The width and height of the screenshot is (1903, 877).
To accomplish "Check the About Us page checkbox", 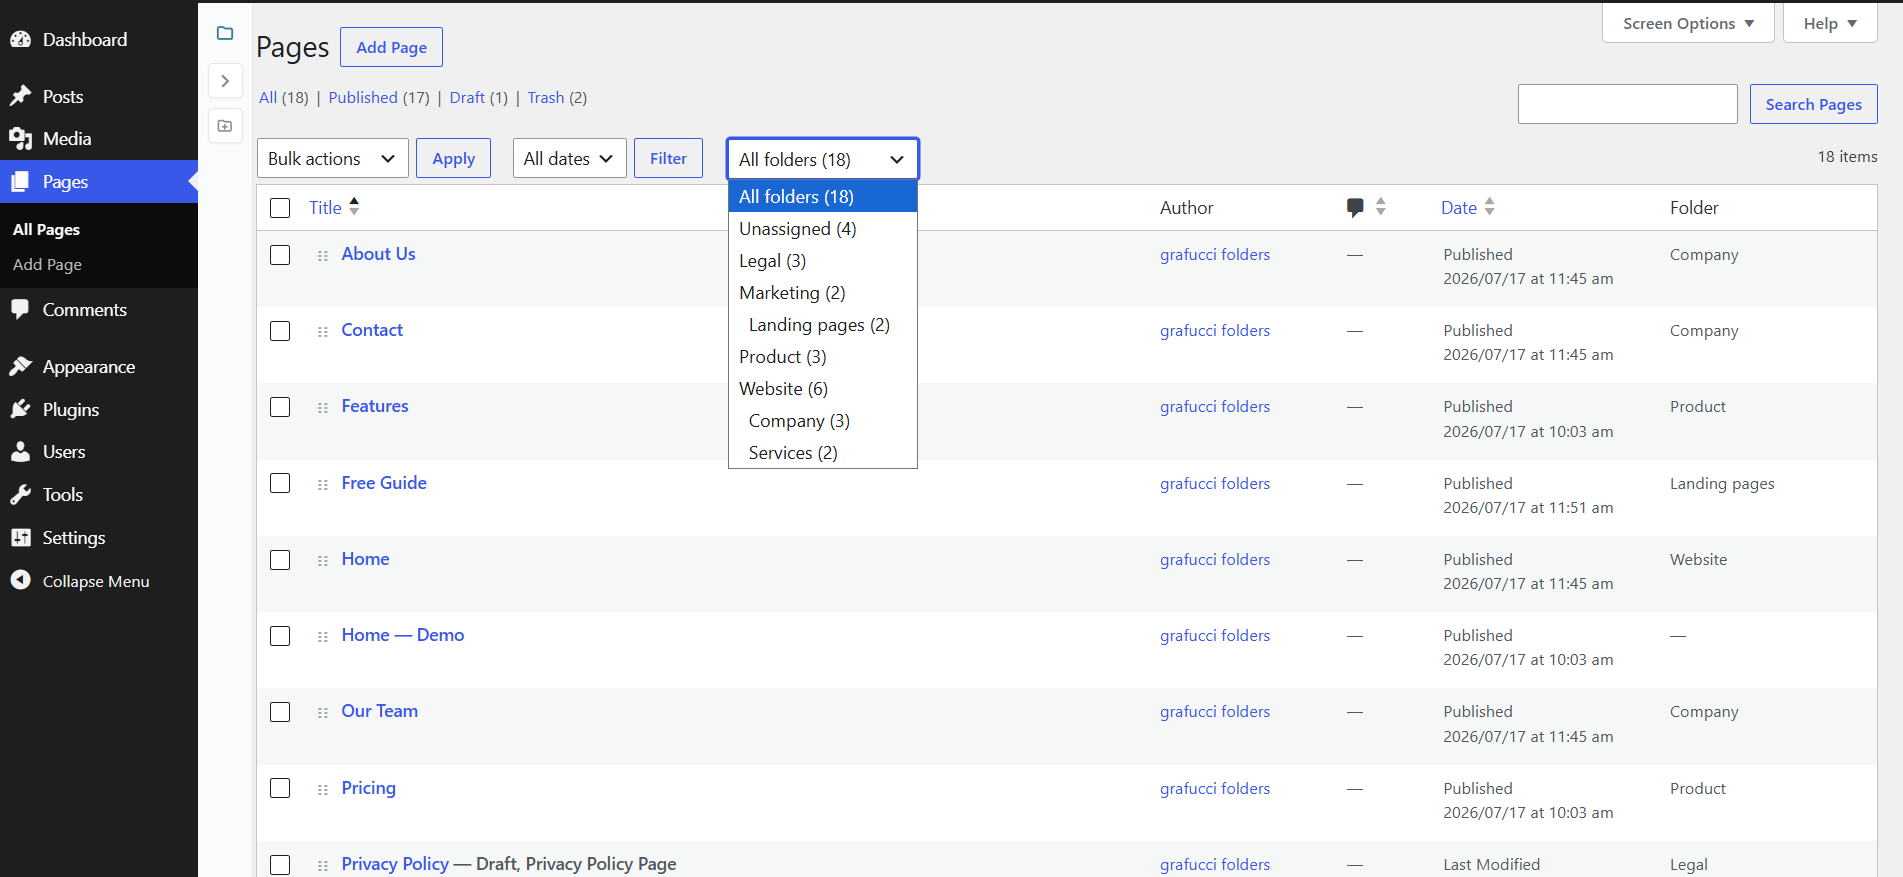I will (280, 255).
